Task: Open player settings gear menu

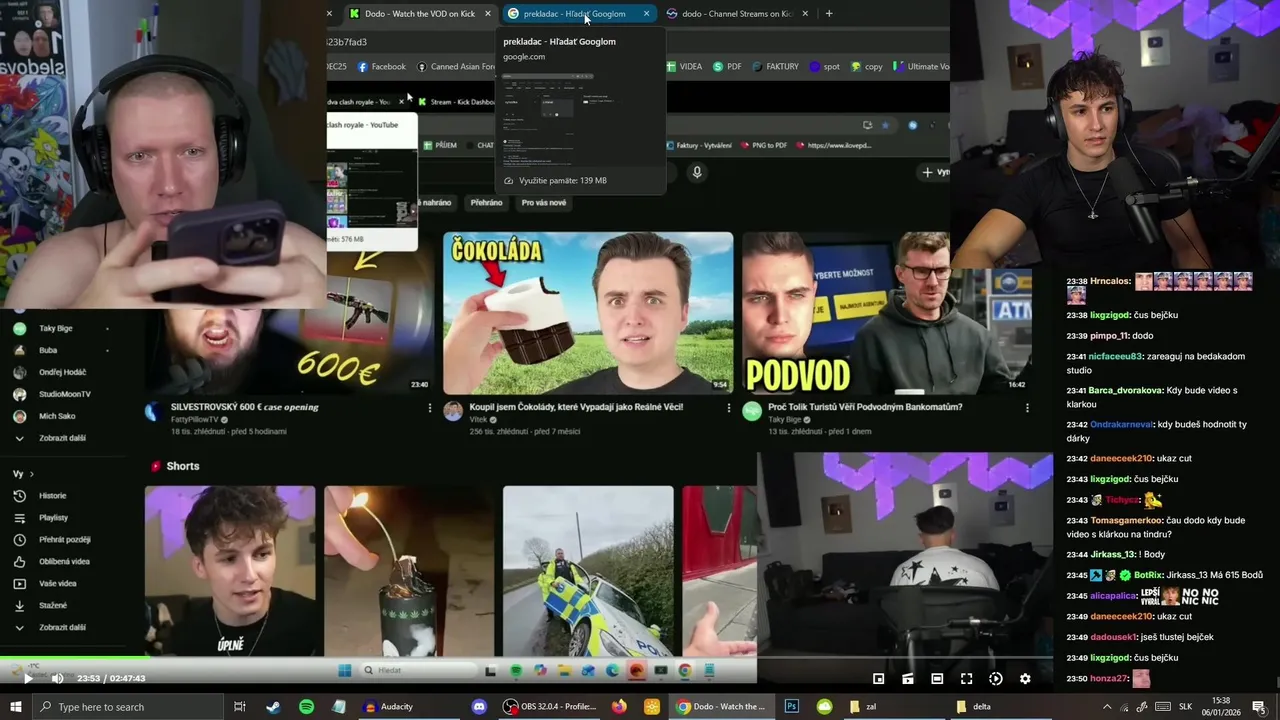Action: point(1025,678)
